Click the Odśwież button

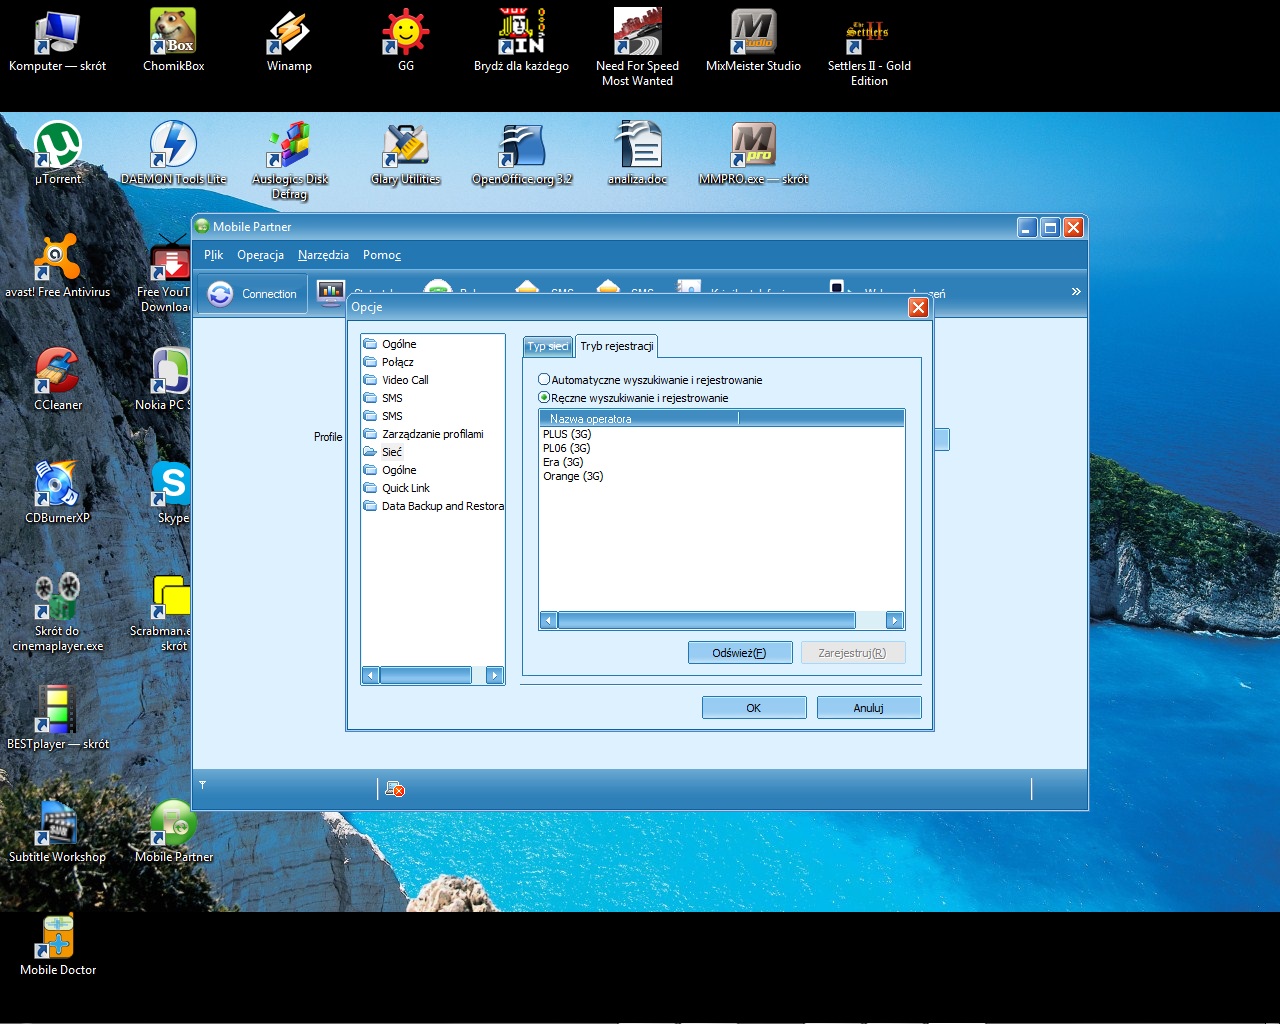click(x=739, y=653)
